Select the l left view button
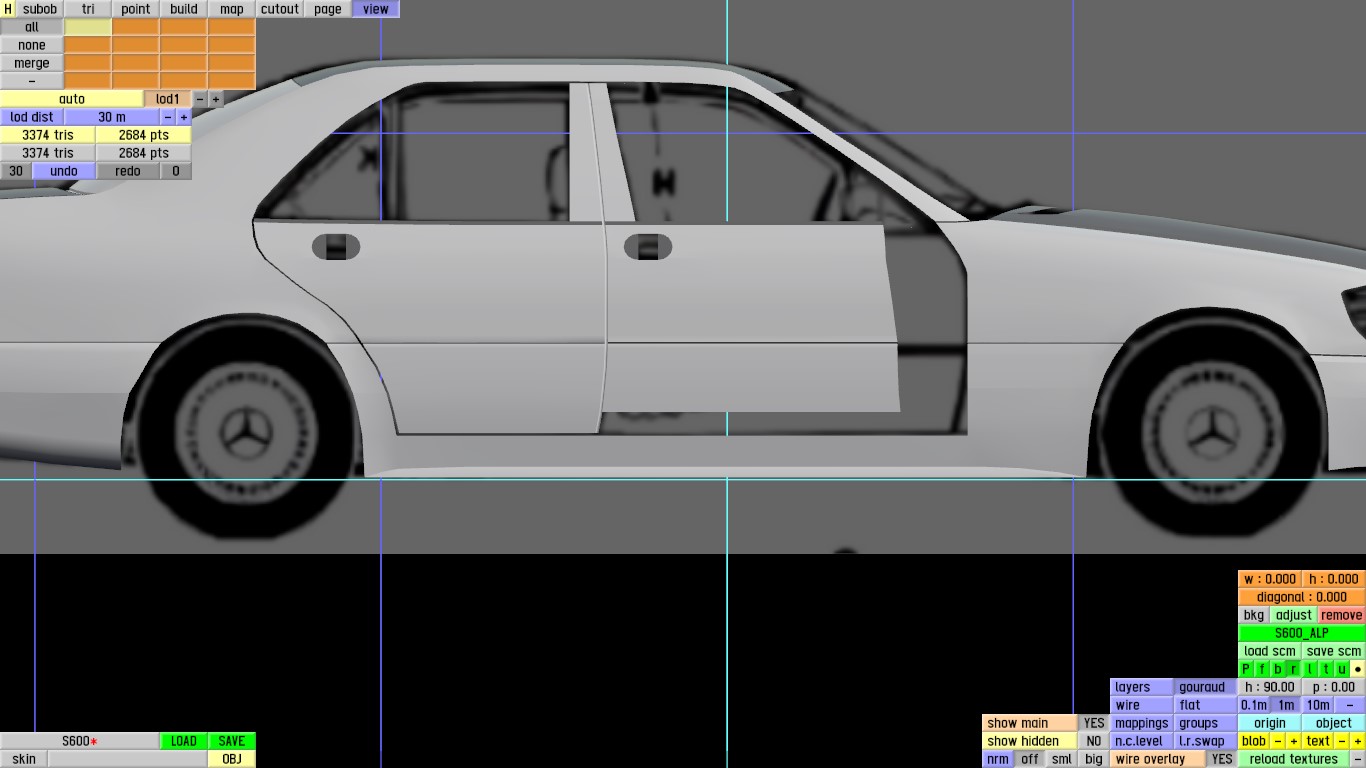The image size is (1366, 768). [x=1310, y=669]
